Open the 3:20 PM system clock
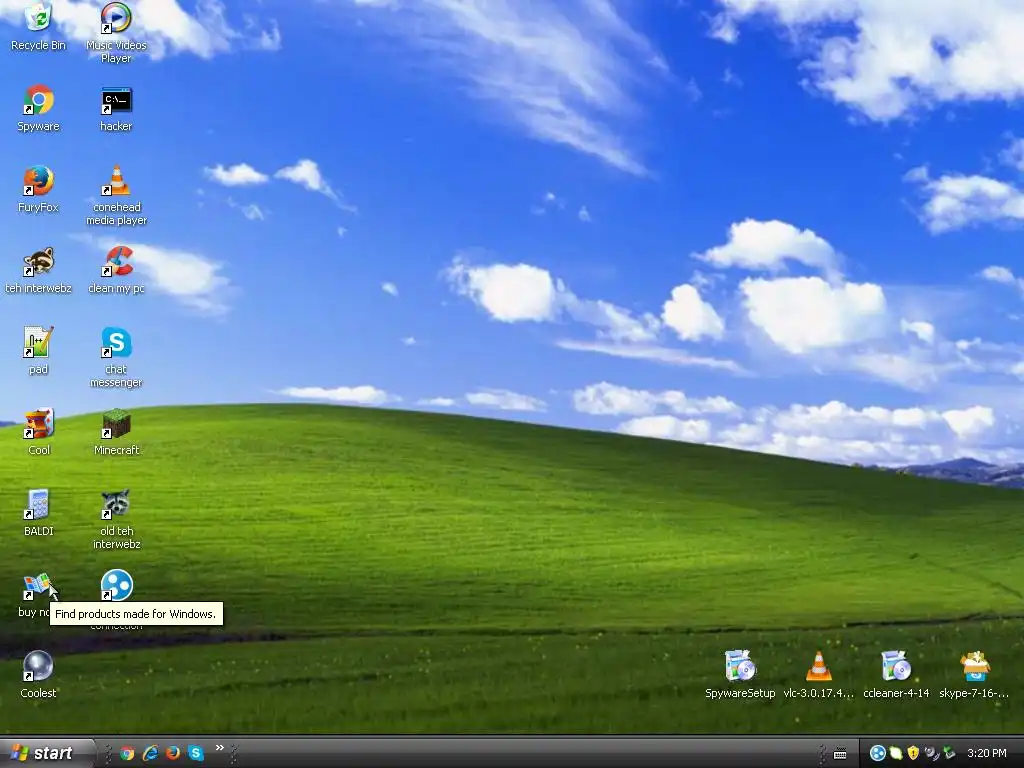Image resolution: width=1024 pixels, height=768 pixels. (x=987, y=754)
